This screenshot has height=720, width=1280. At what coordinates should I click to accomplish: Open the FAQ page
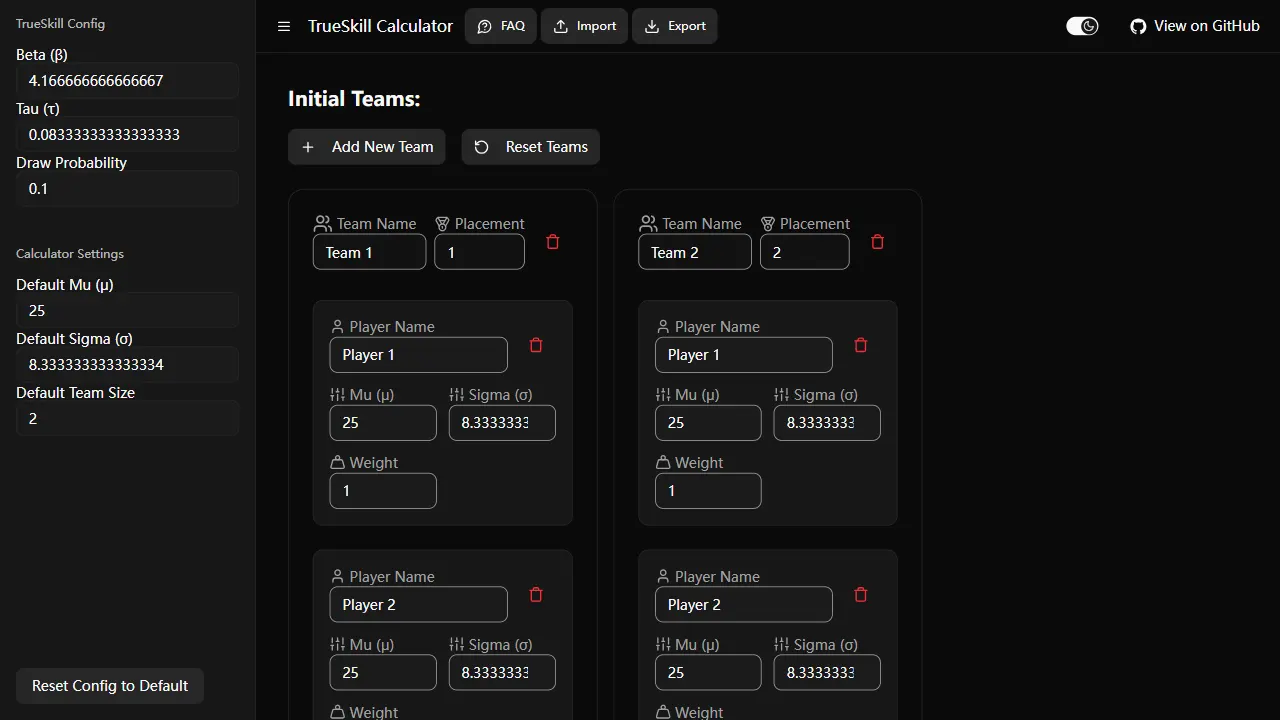501,26
